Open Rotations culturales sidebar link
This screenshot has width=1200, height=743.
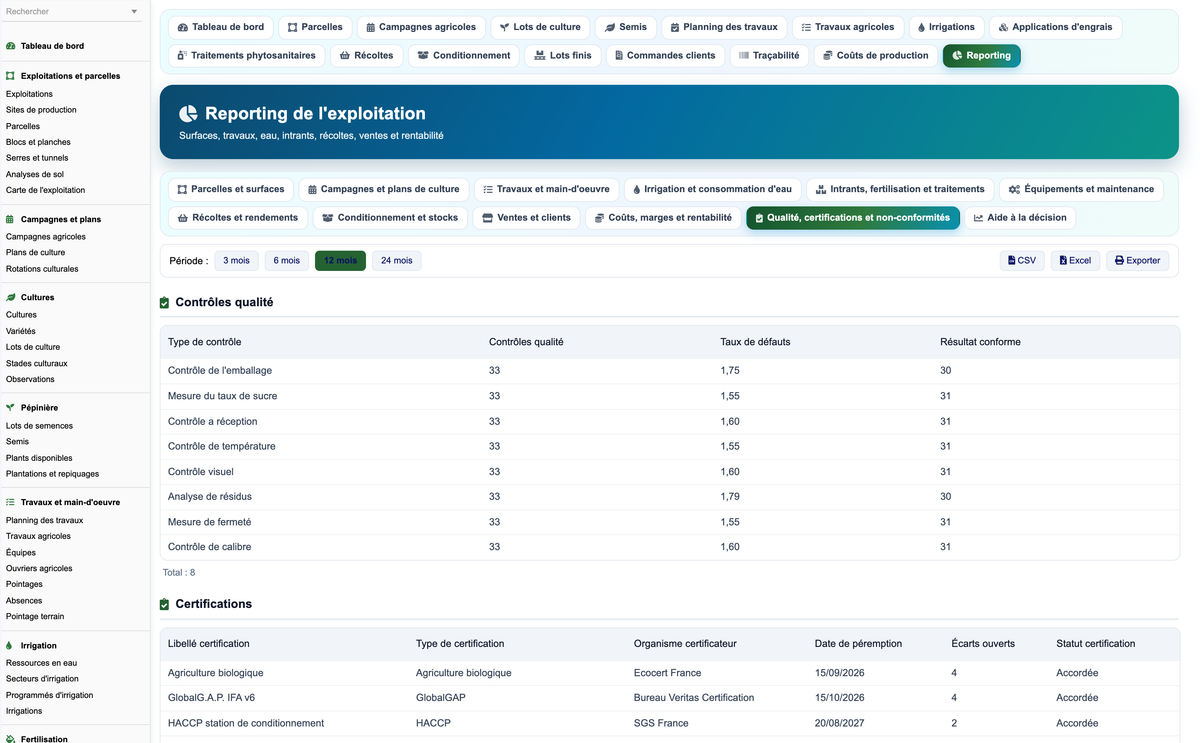pyautogui.click(x=42, y=269)
